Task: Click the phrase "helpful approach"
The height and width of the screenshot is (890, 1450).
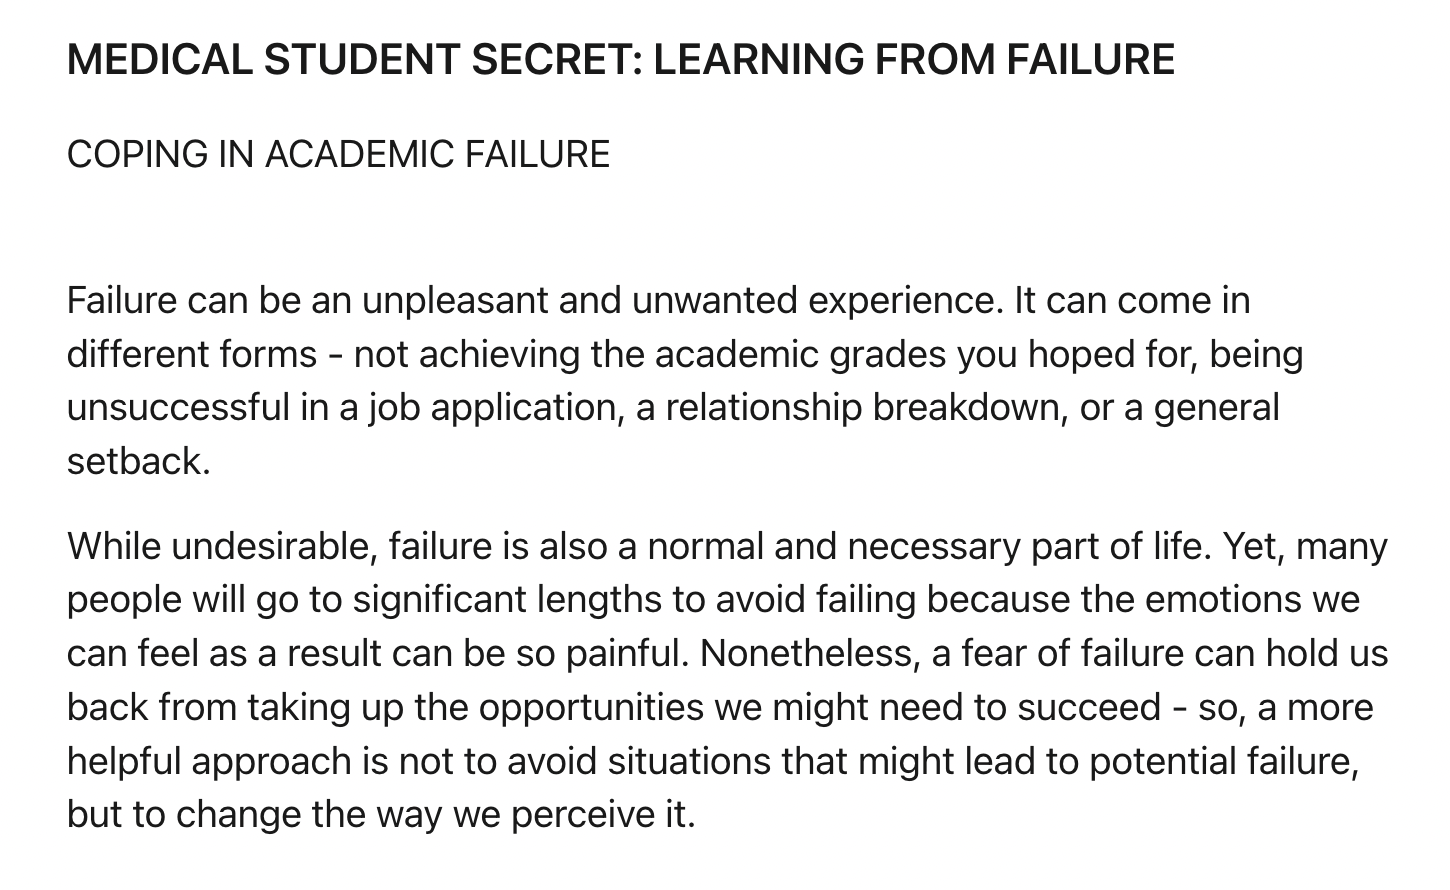Action: click(209, 762)
